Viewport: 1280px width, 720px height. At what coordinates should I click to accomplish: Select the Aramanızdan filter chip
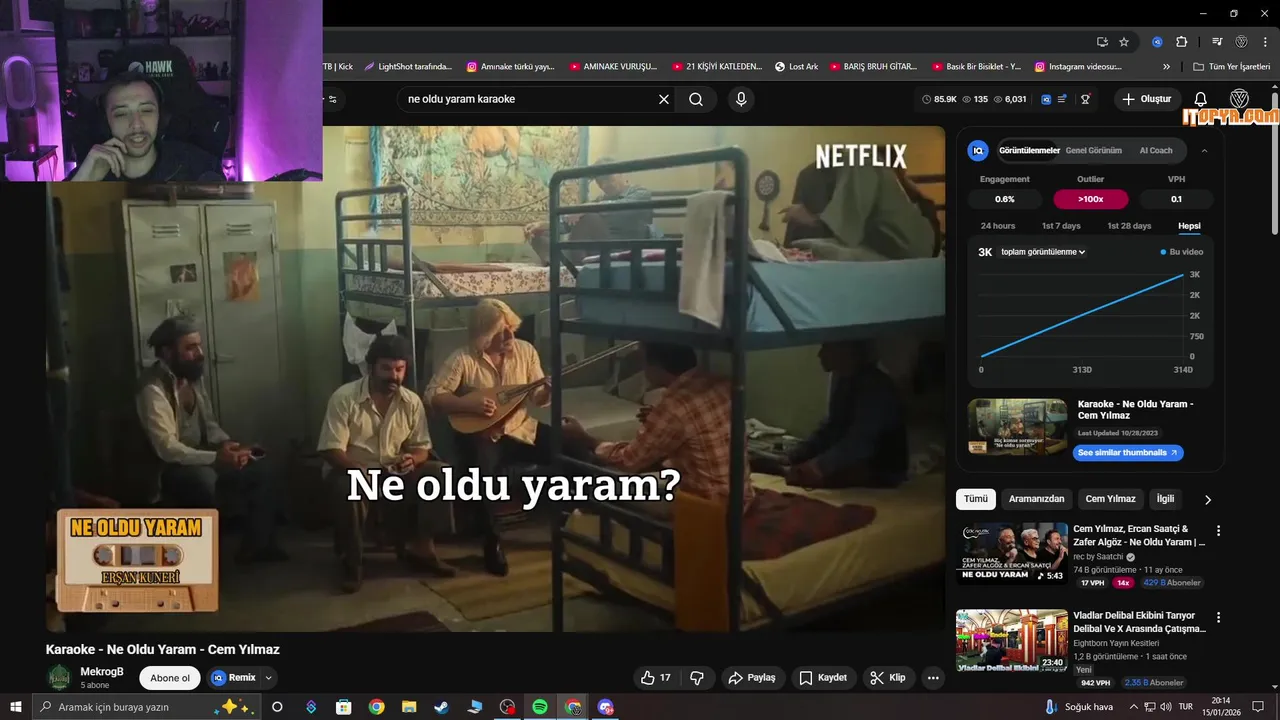pos(1036,499)
